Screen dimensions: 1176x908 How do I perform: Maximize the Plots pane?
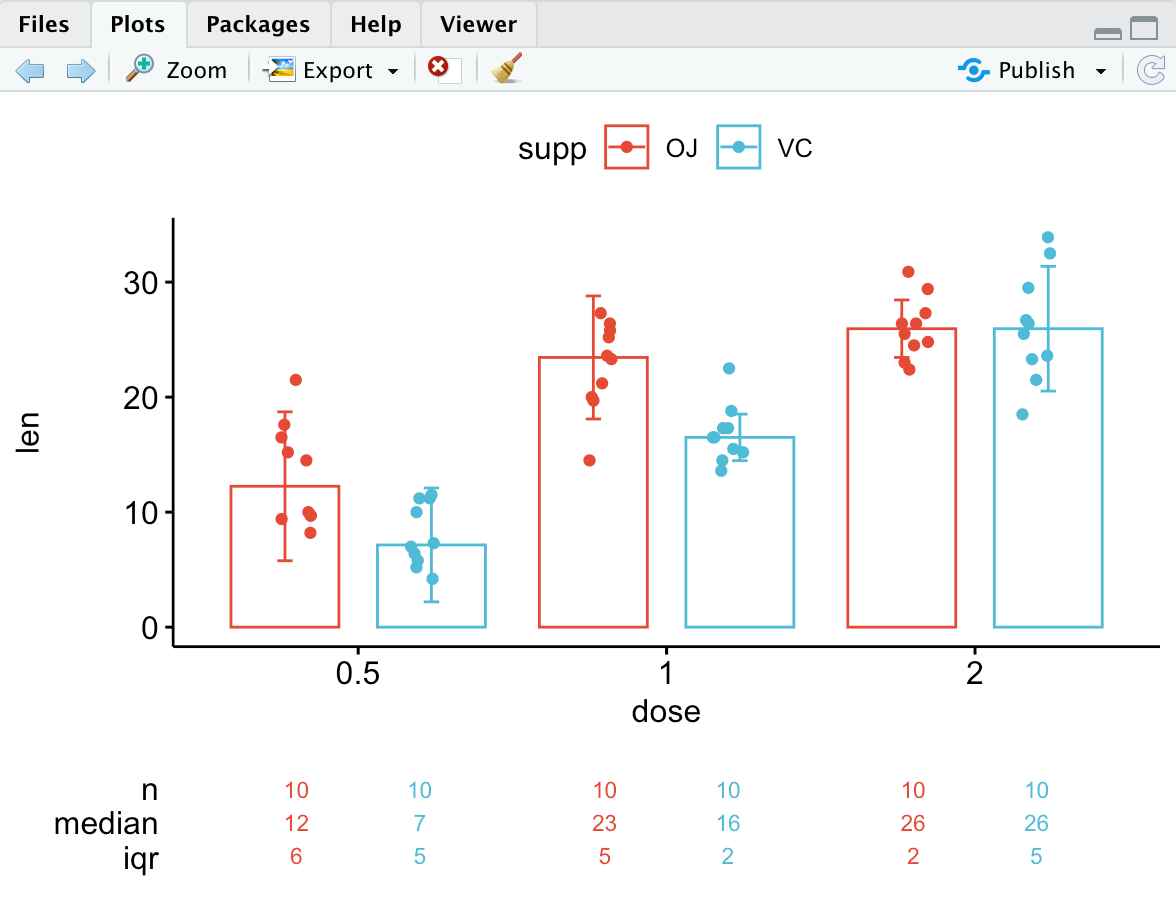1144,29
